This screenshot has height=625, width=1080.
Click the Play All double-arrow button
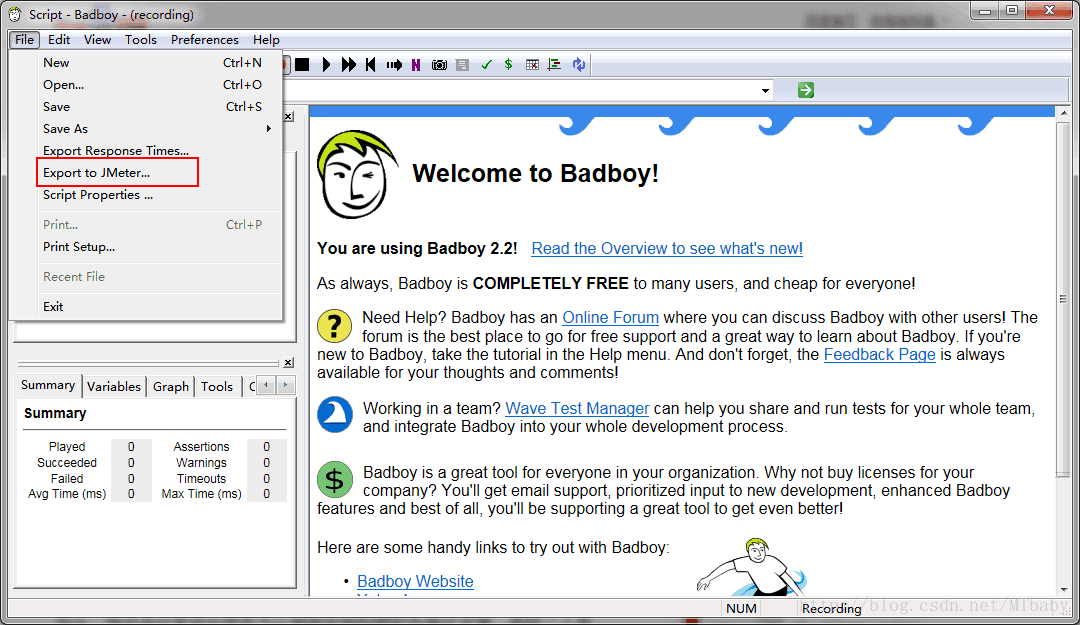[349, 65]
